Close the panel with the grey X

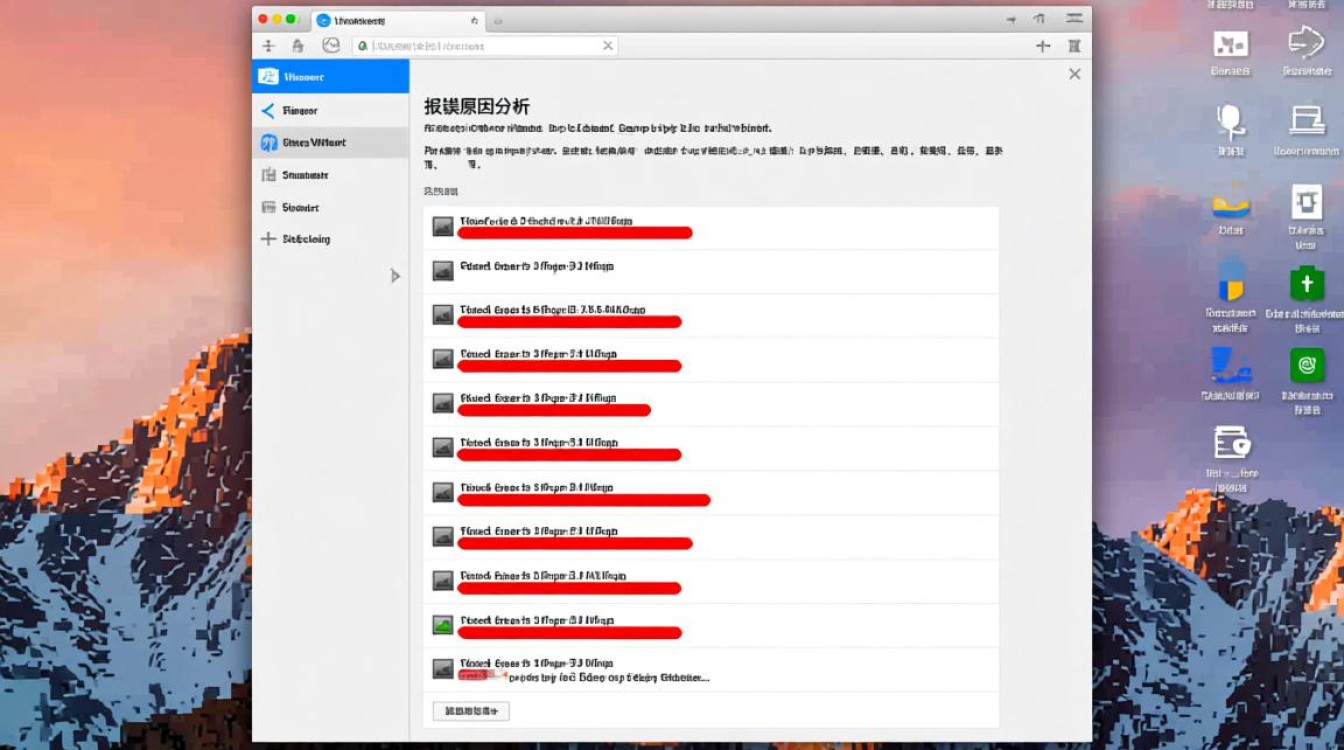coord(1075,74)
